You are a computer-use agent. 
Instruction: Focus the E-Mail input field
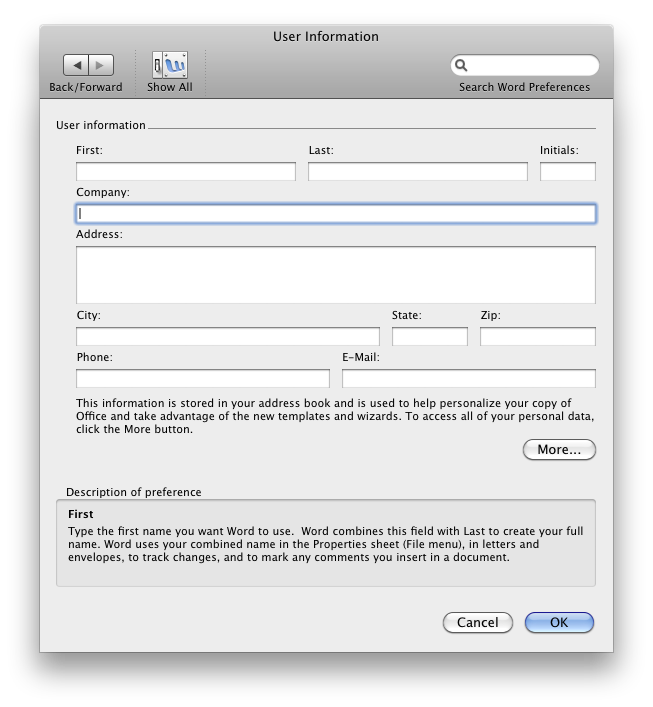pyautogui.click(x=468, y=379)
